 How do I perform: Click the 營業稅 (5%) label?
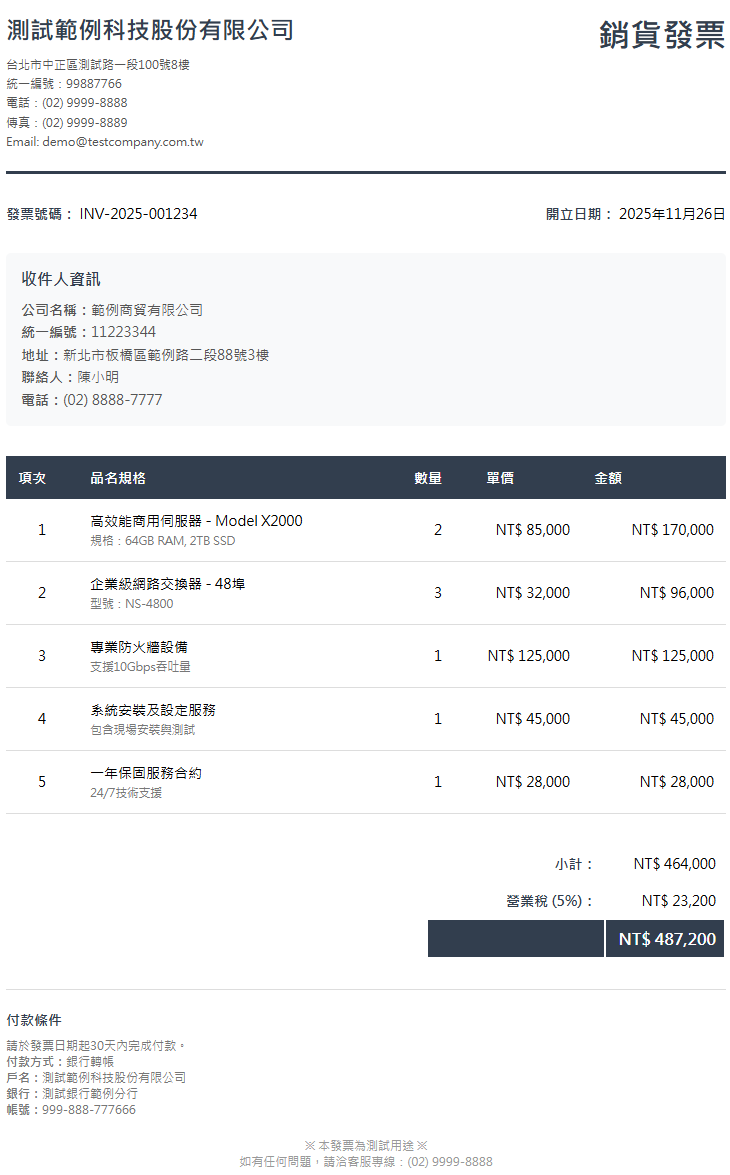(550, 901)
